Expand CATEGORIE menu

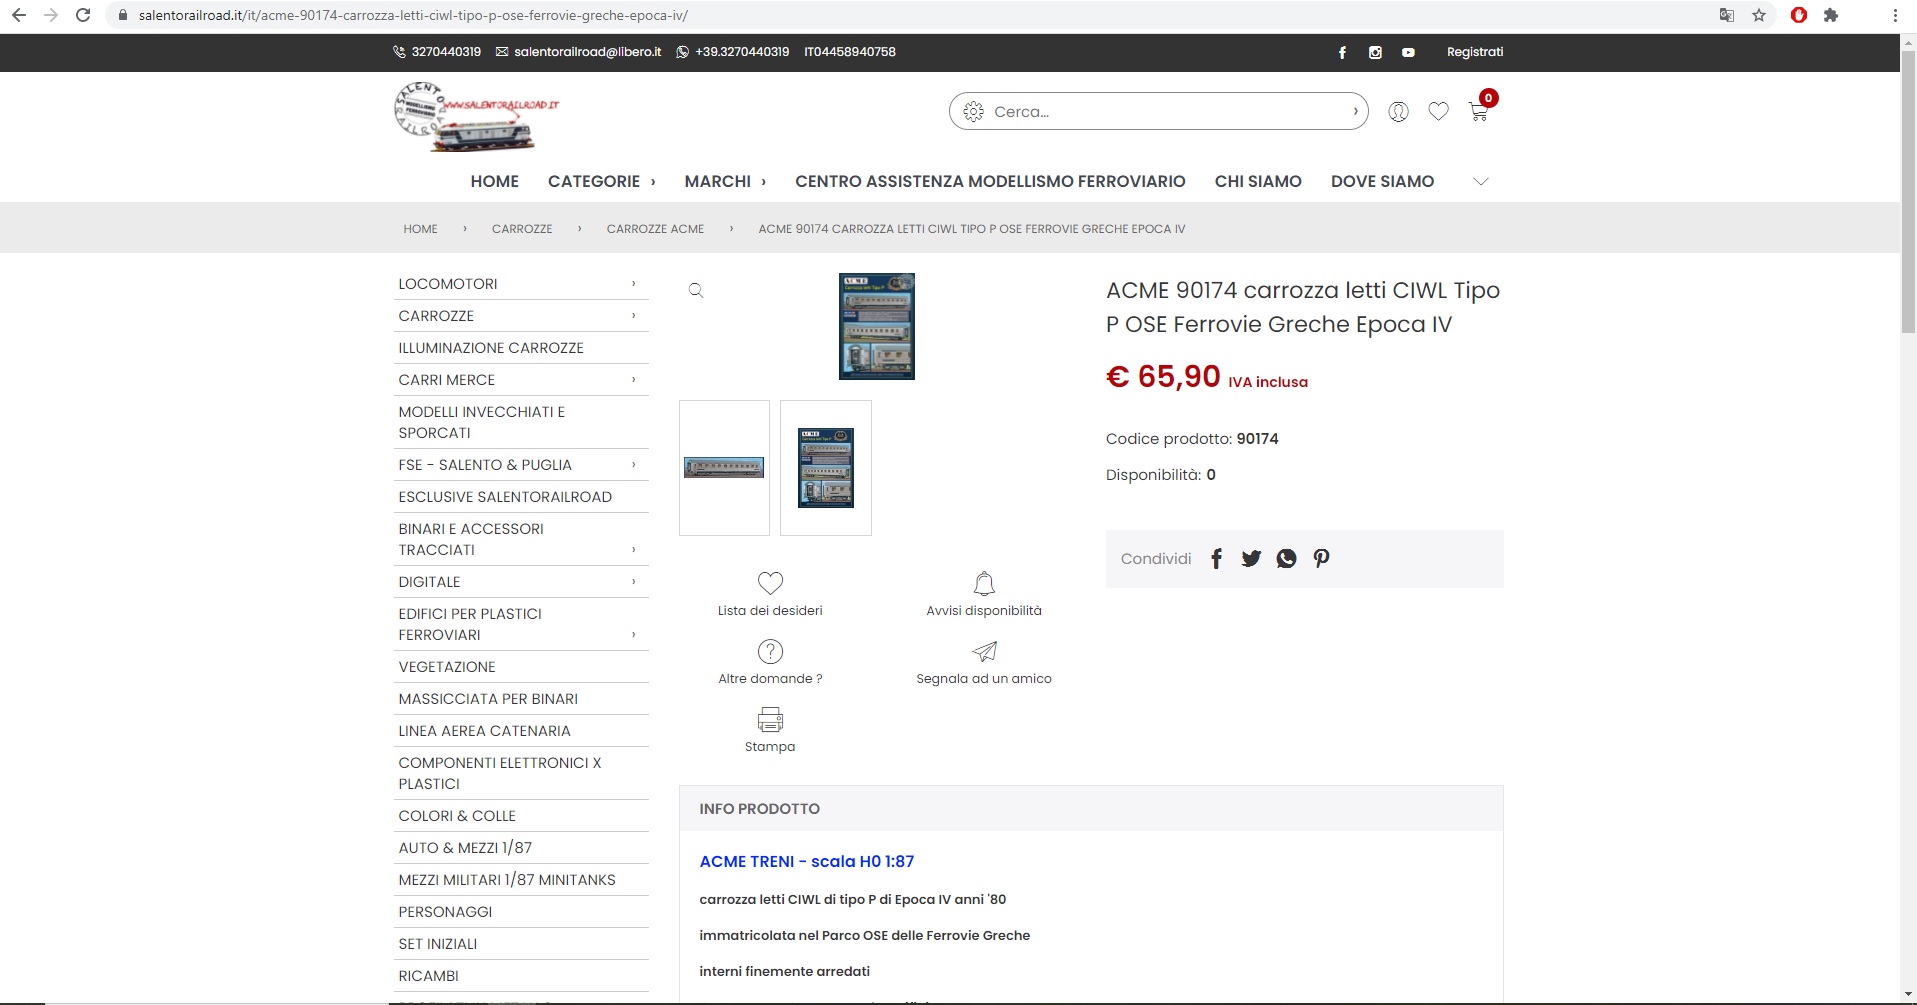coord(601,181)
